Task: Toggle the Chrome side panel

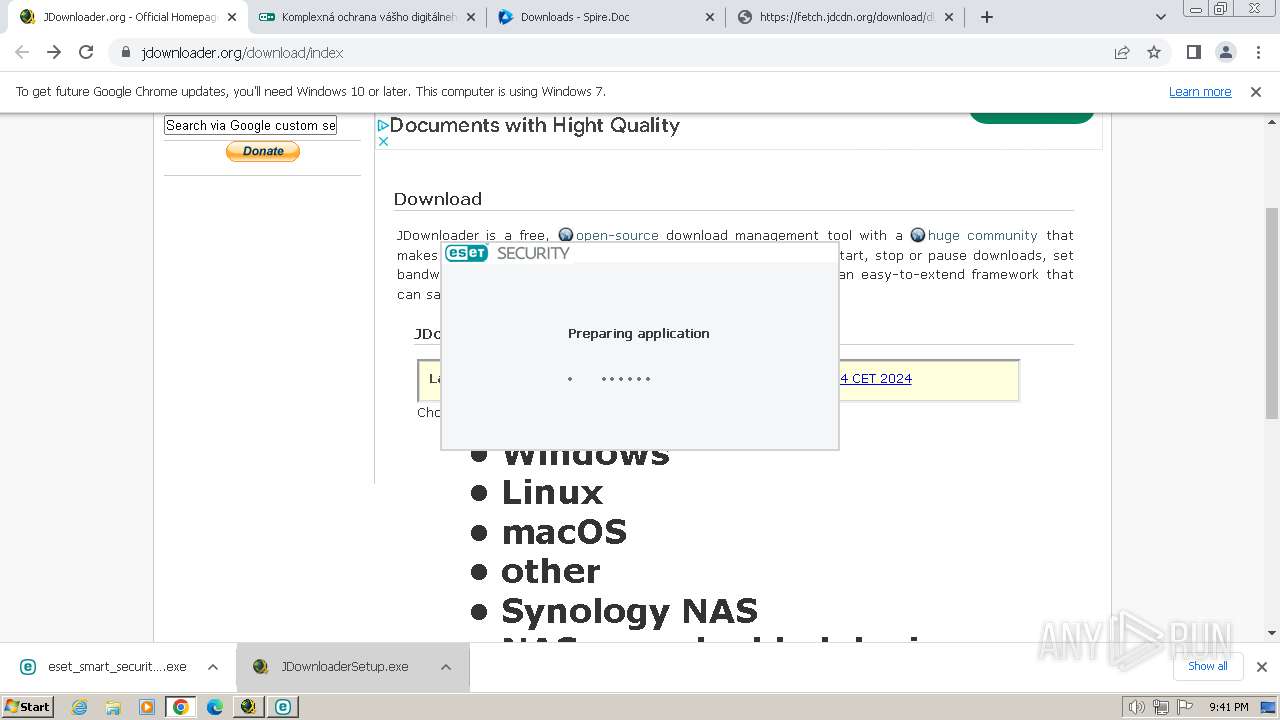Action: click(1193, 52)
